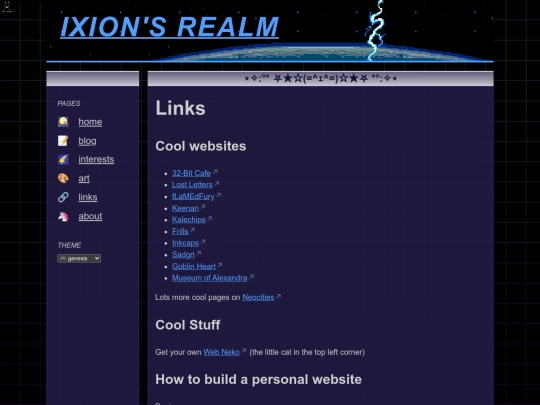The image size is (540, 405).
Task: Click the THEME sidebar label
Action: 69,245
